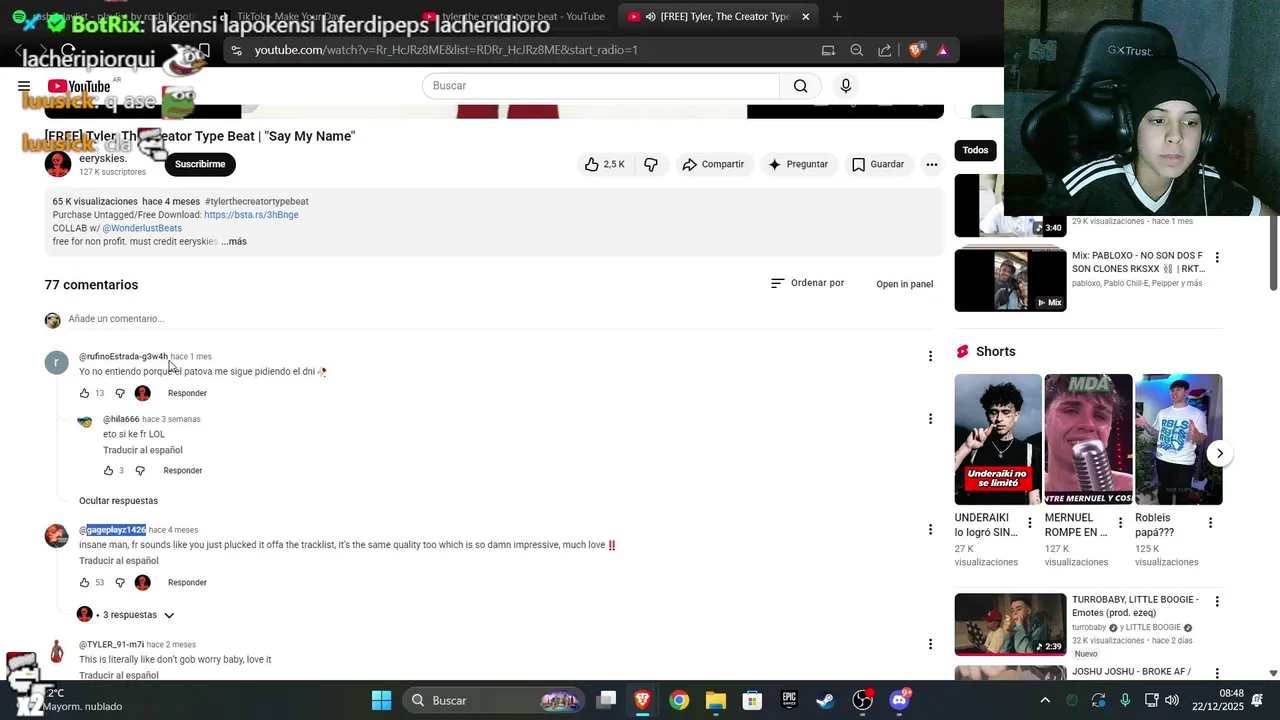Show next Shorts with right arrow
1280x720 pixels.
tap(1220, 453)
